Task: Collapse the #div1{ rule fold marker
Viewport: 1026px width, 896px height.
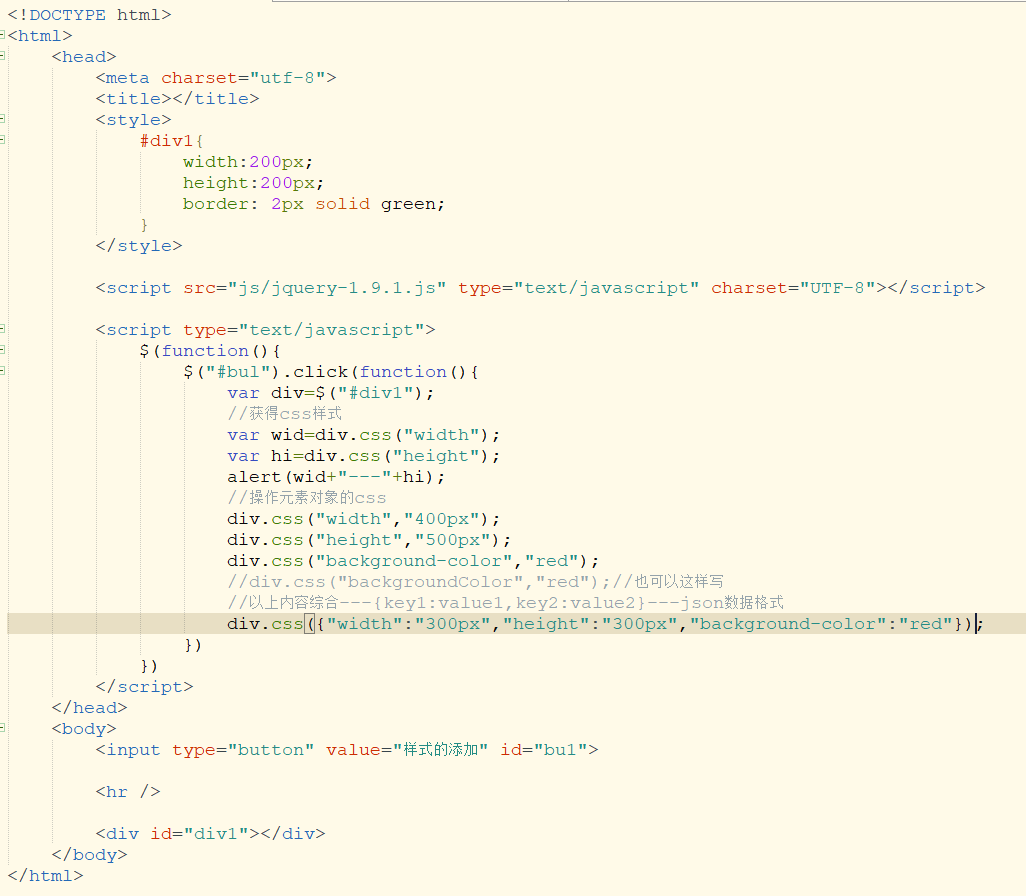Action: click(x=3, y=139)
